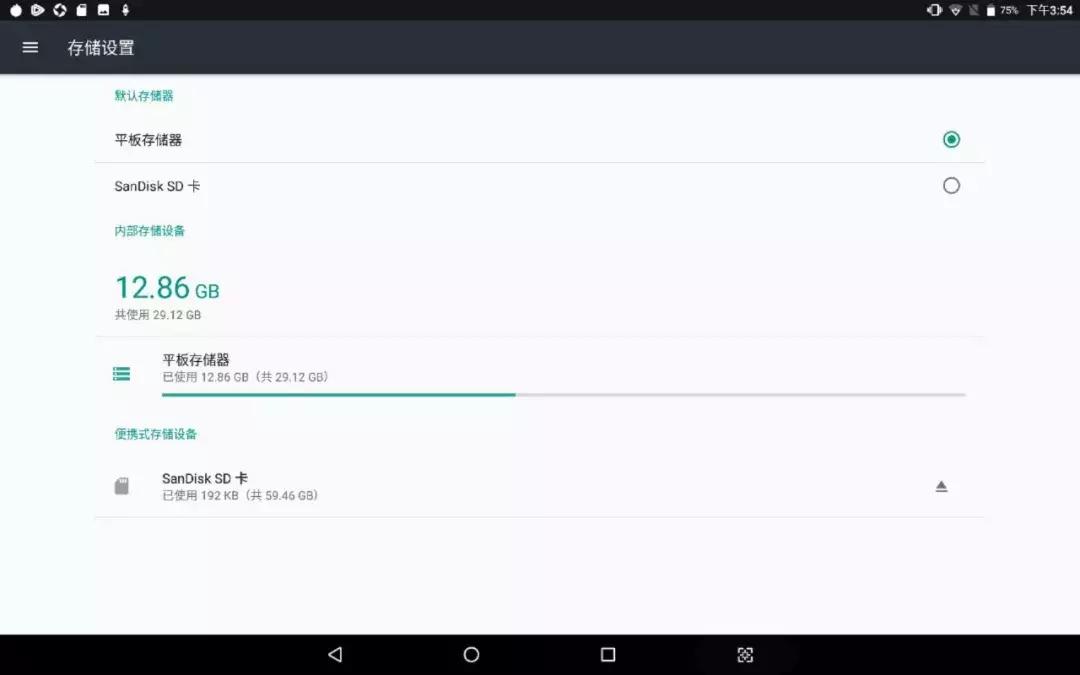Image resolution: width=1080 pixels, height=675 pixels.
Task: Tap the Android home circle button
Action: point(471,654)
